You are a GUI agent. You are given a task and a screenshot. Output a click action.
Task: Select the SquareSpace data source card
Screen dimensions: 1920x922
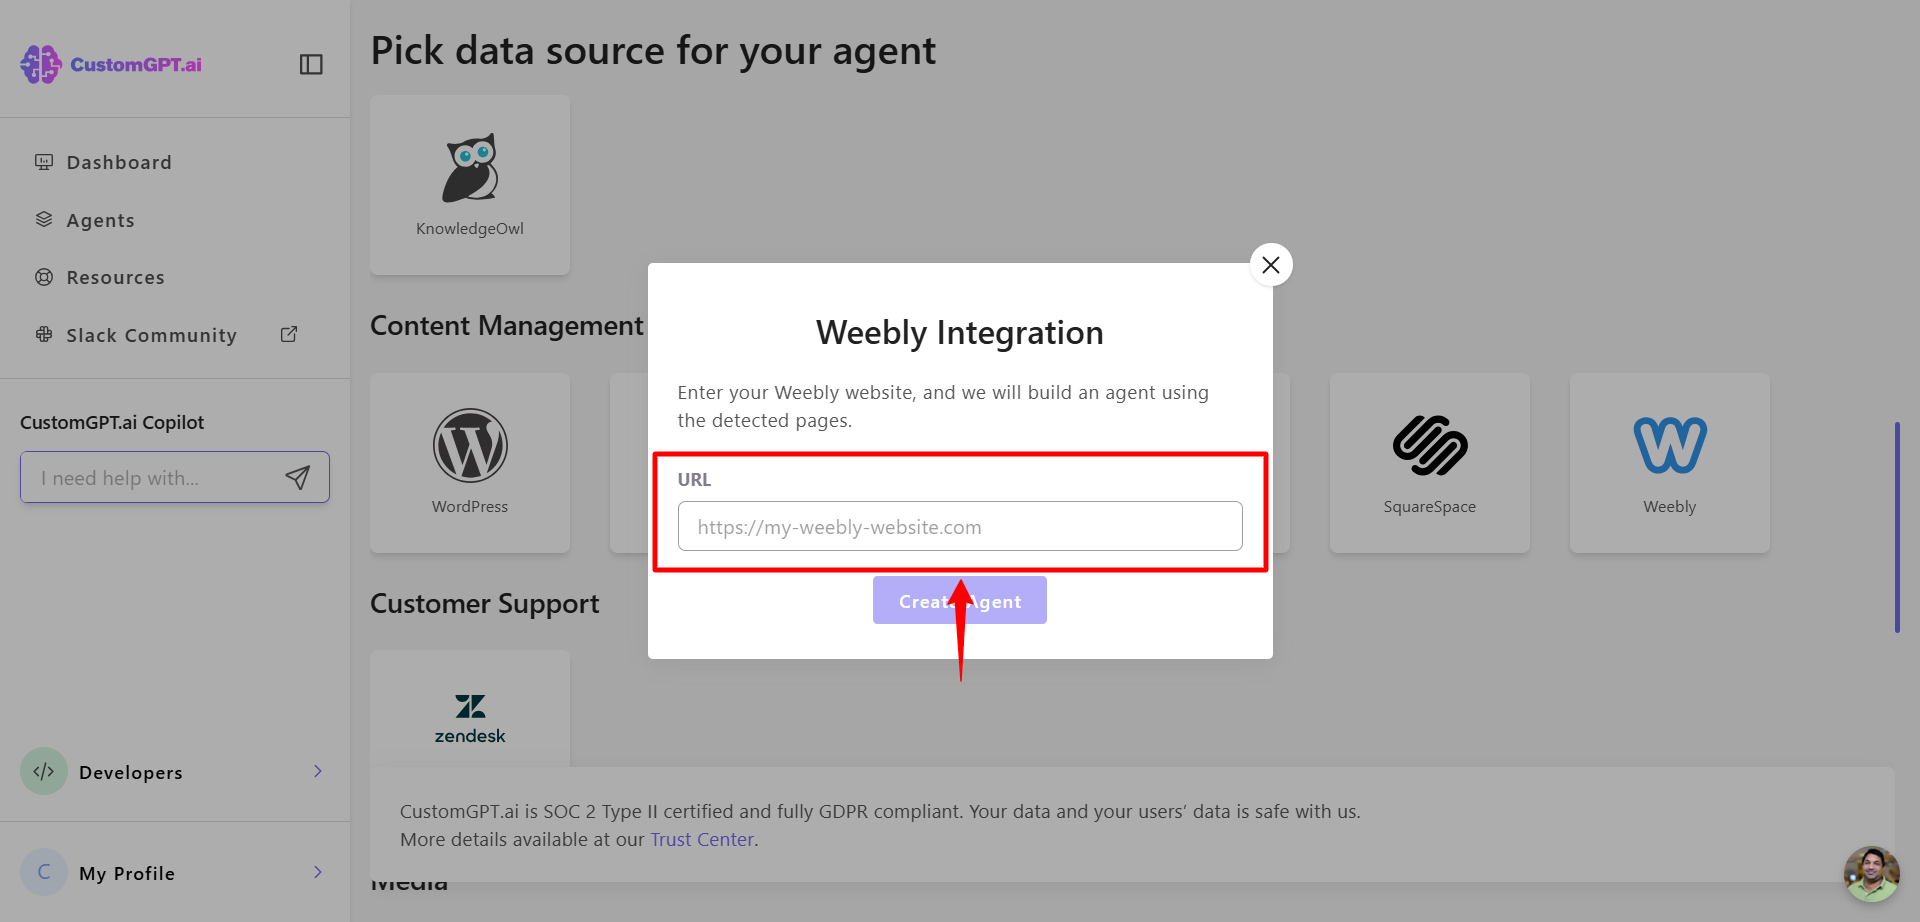pos(1430,463)
